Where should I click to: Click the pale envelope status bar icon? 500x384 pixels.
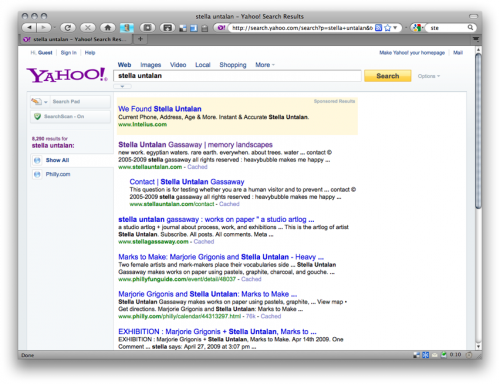[x=435, y=355]
